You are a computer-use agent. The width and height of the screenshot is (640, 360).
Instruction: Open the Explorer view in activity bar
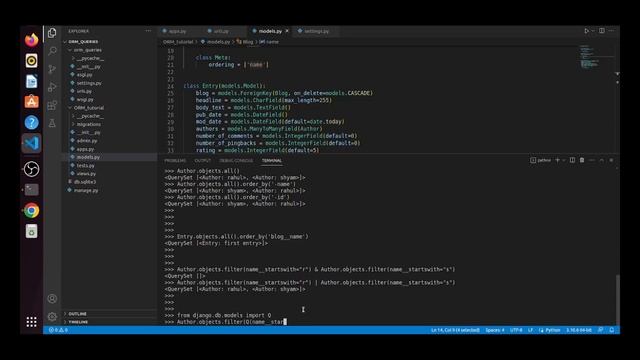52,33
